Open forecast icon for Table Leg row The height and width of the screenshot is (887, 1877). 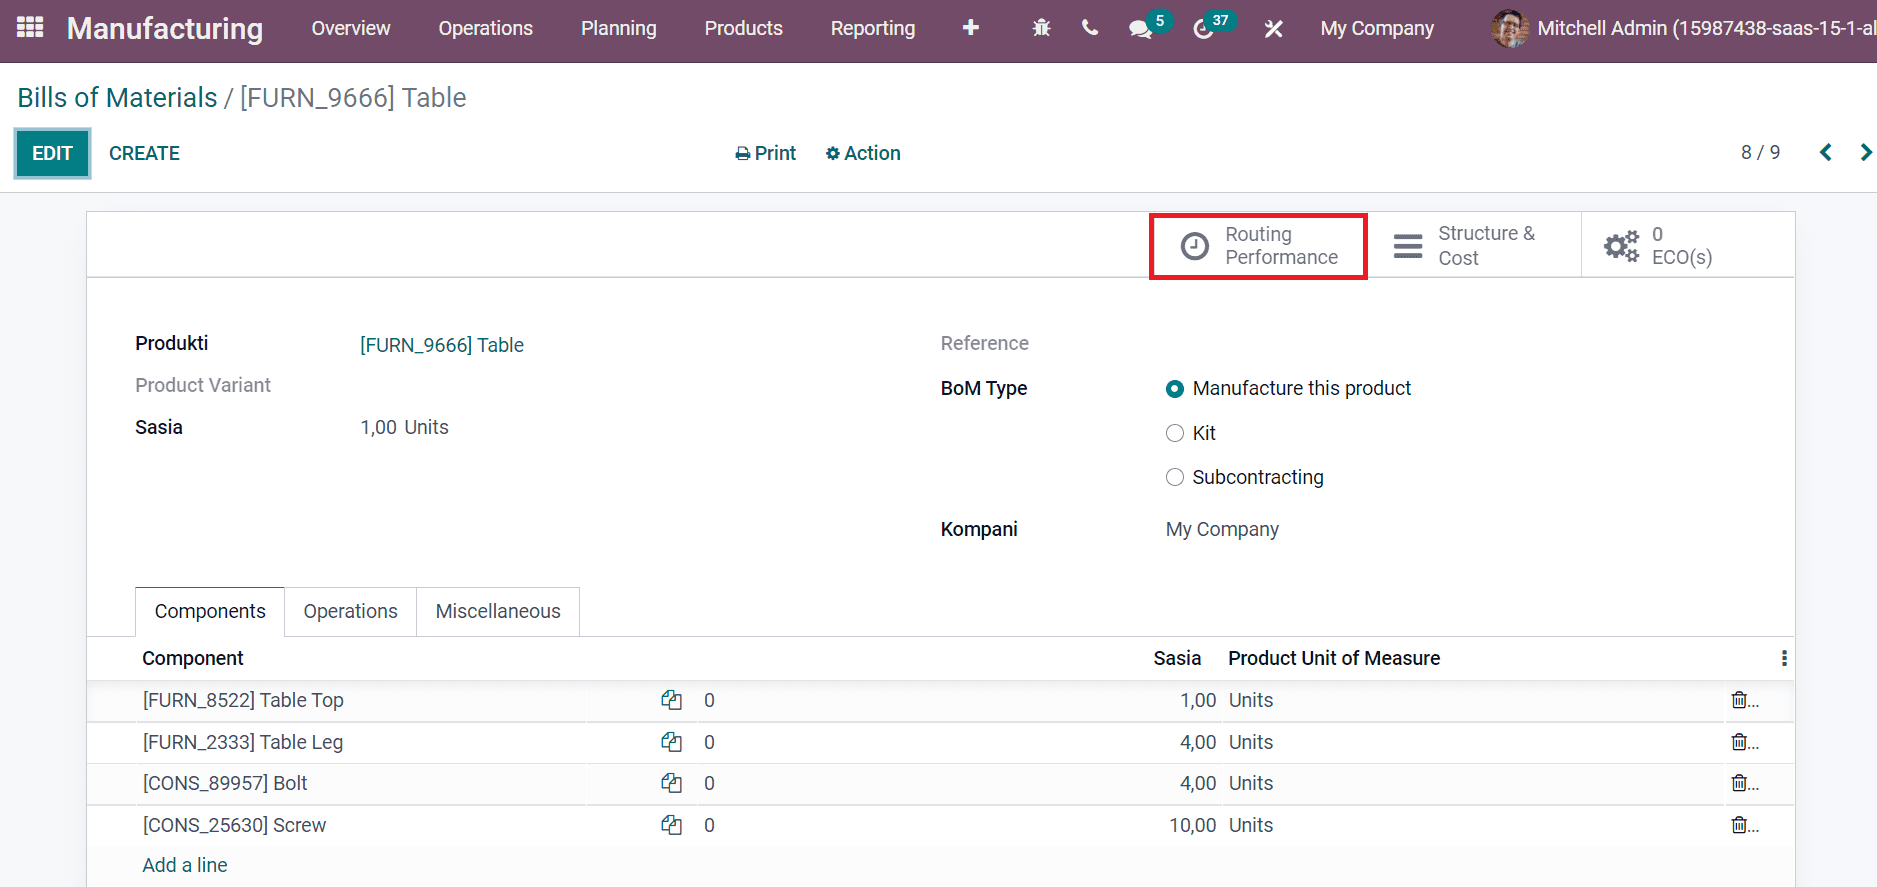671,742
